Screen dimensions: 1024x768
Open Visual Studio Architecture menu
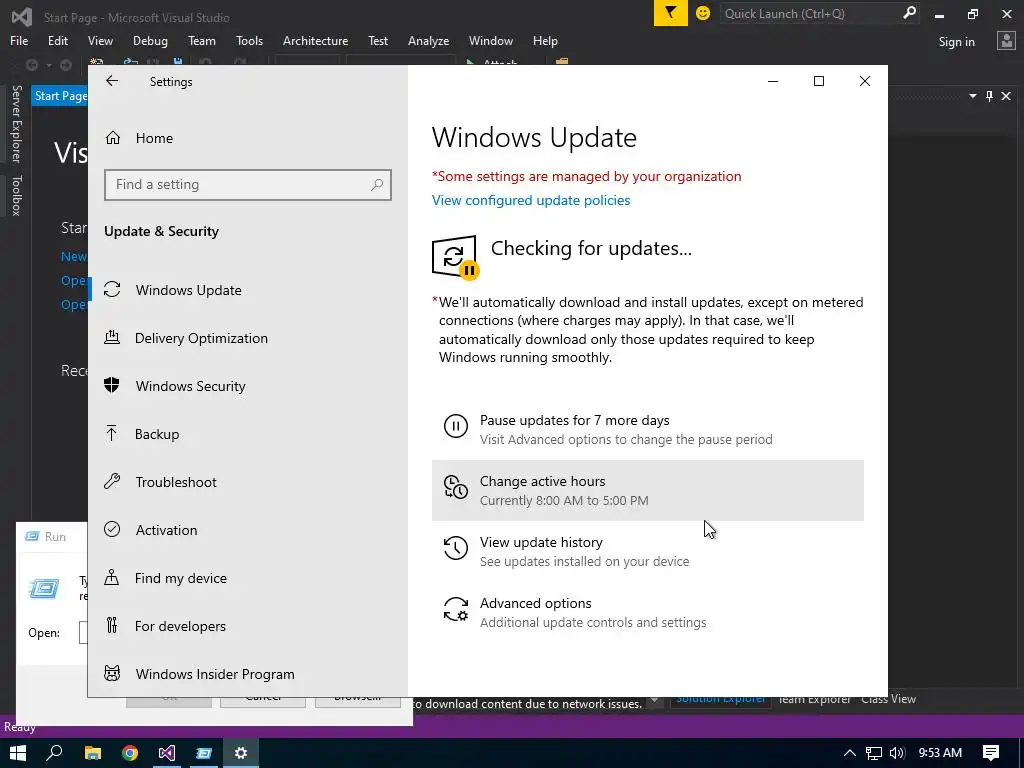315,40
